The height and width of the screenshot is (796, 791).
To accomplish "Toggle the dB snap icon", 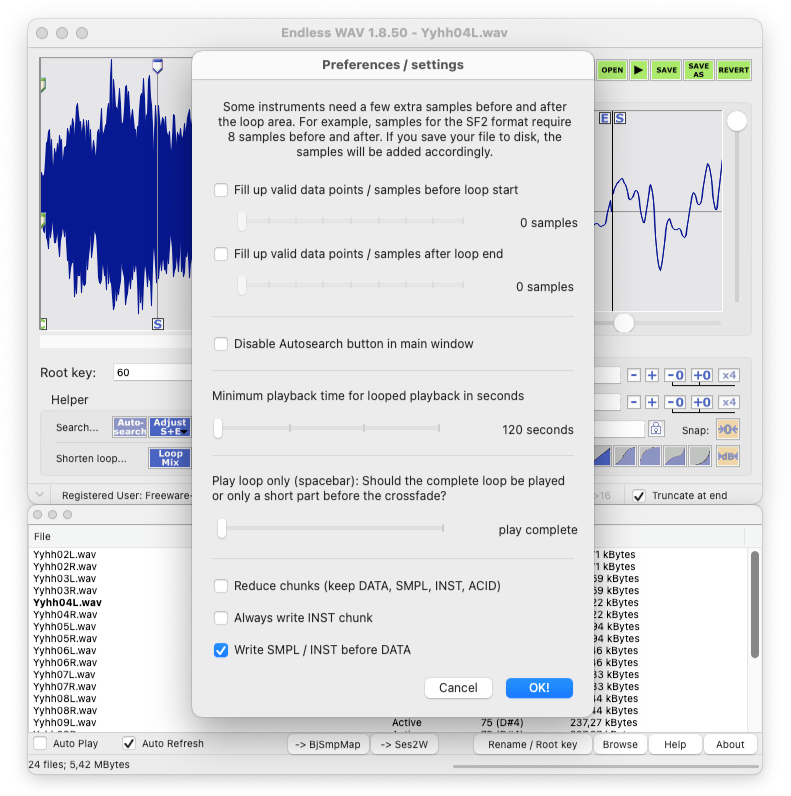I will pyautogui.click(x=728, y=456).
